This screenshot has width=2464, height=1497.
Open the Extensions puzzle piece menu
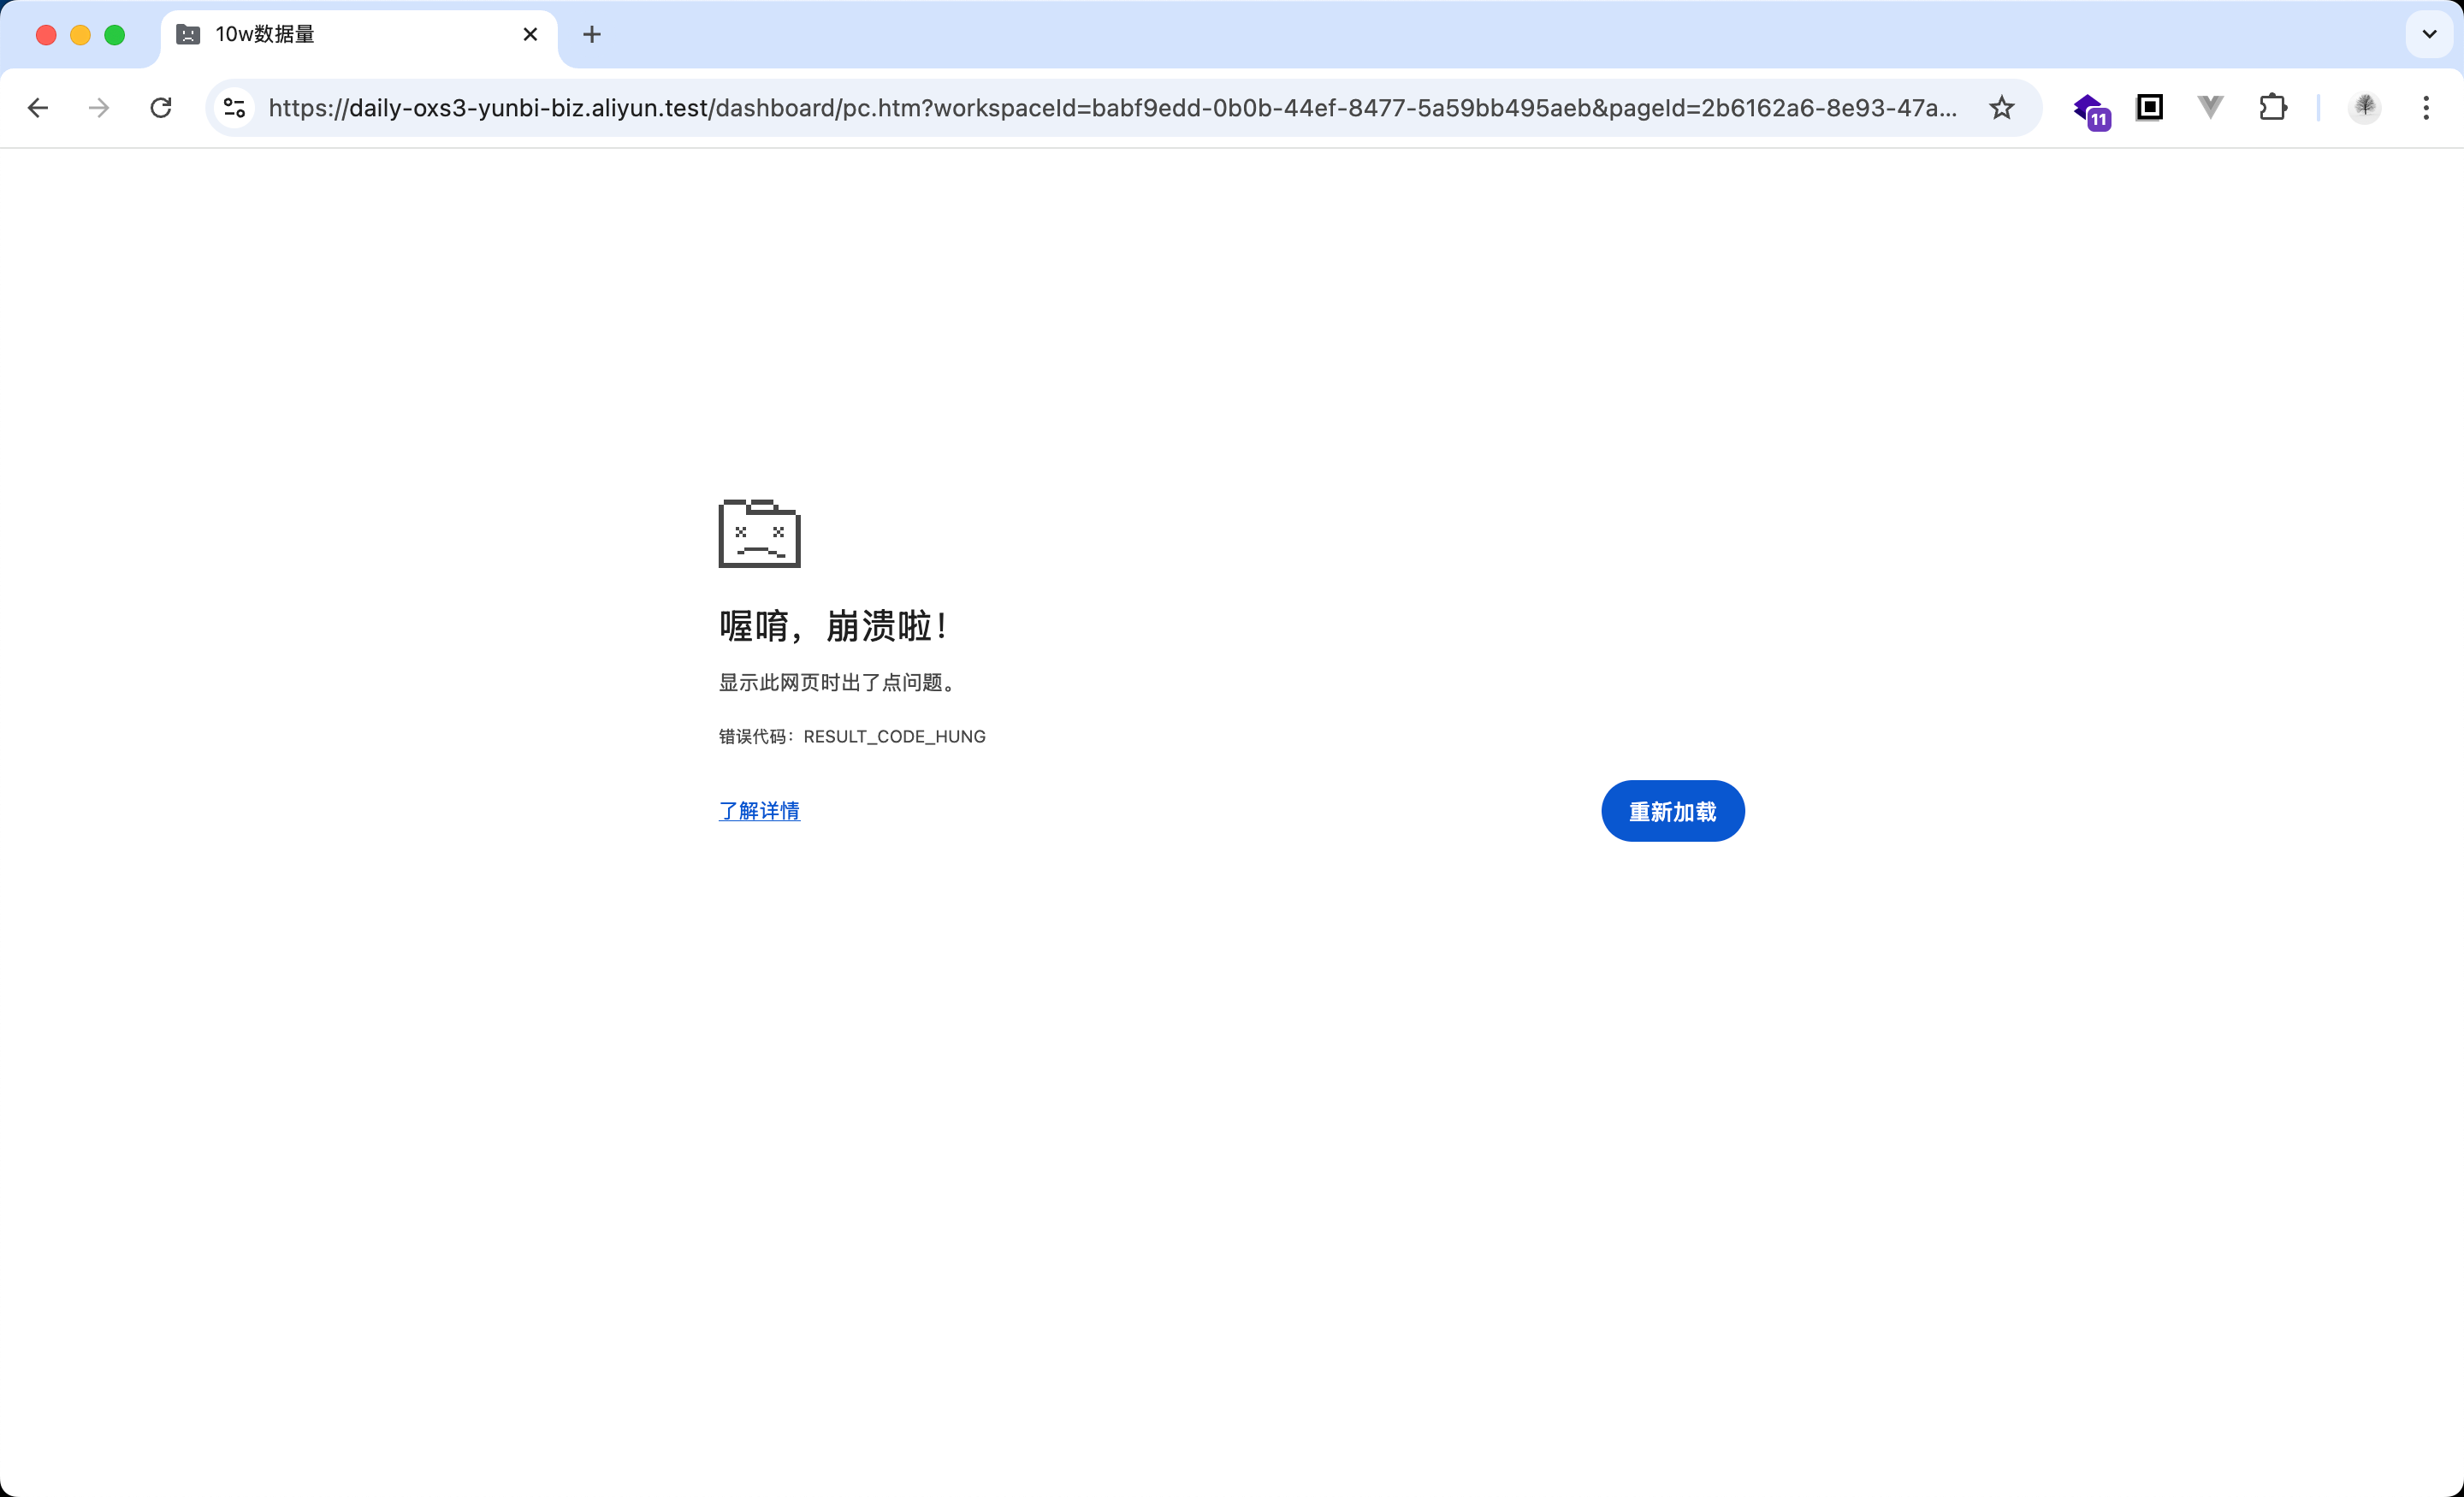point(2273,107)
